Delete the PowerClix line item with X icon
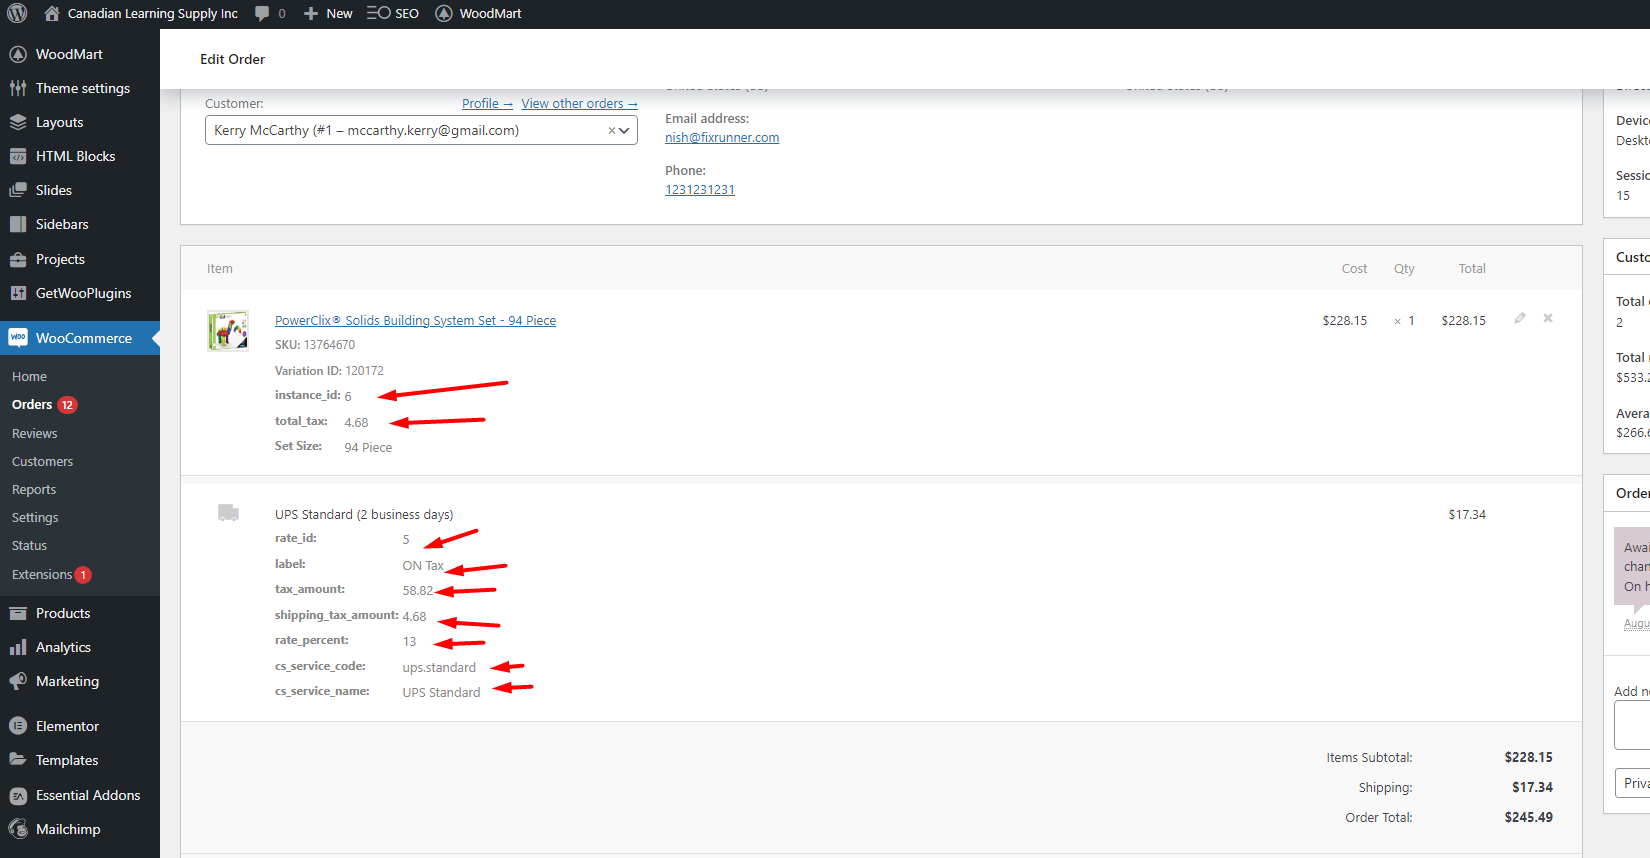1650x858 pixels. 1548,318
